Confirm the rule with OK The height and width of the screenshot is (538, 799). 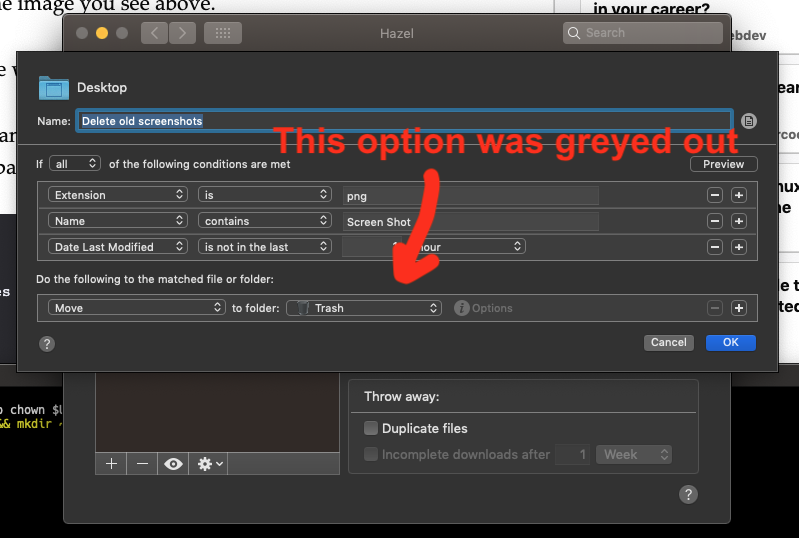[731, 342]
